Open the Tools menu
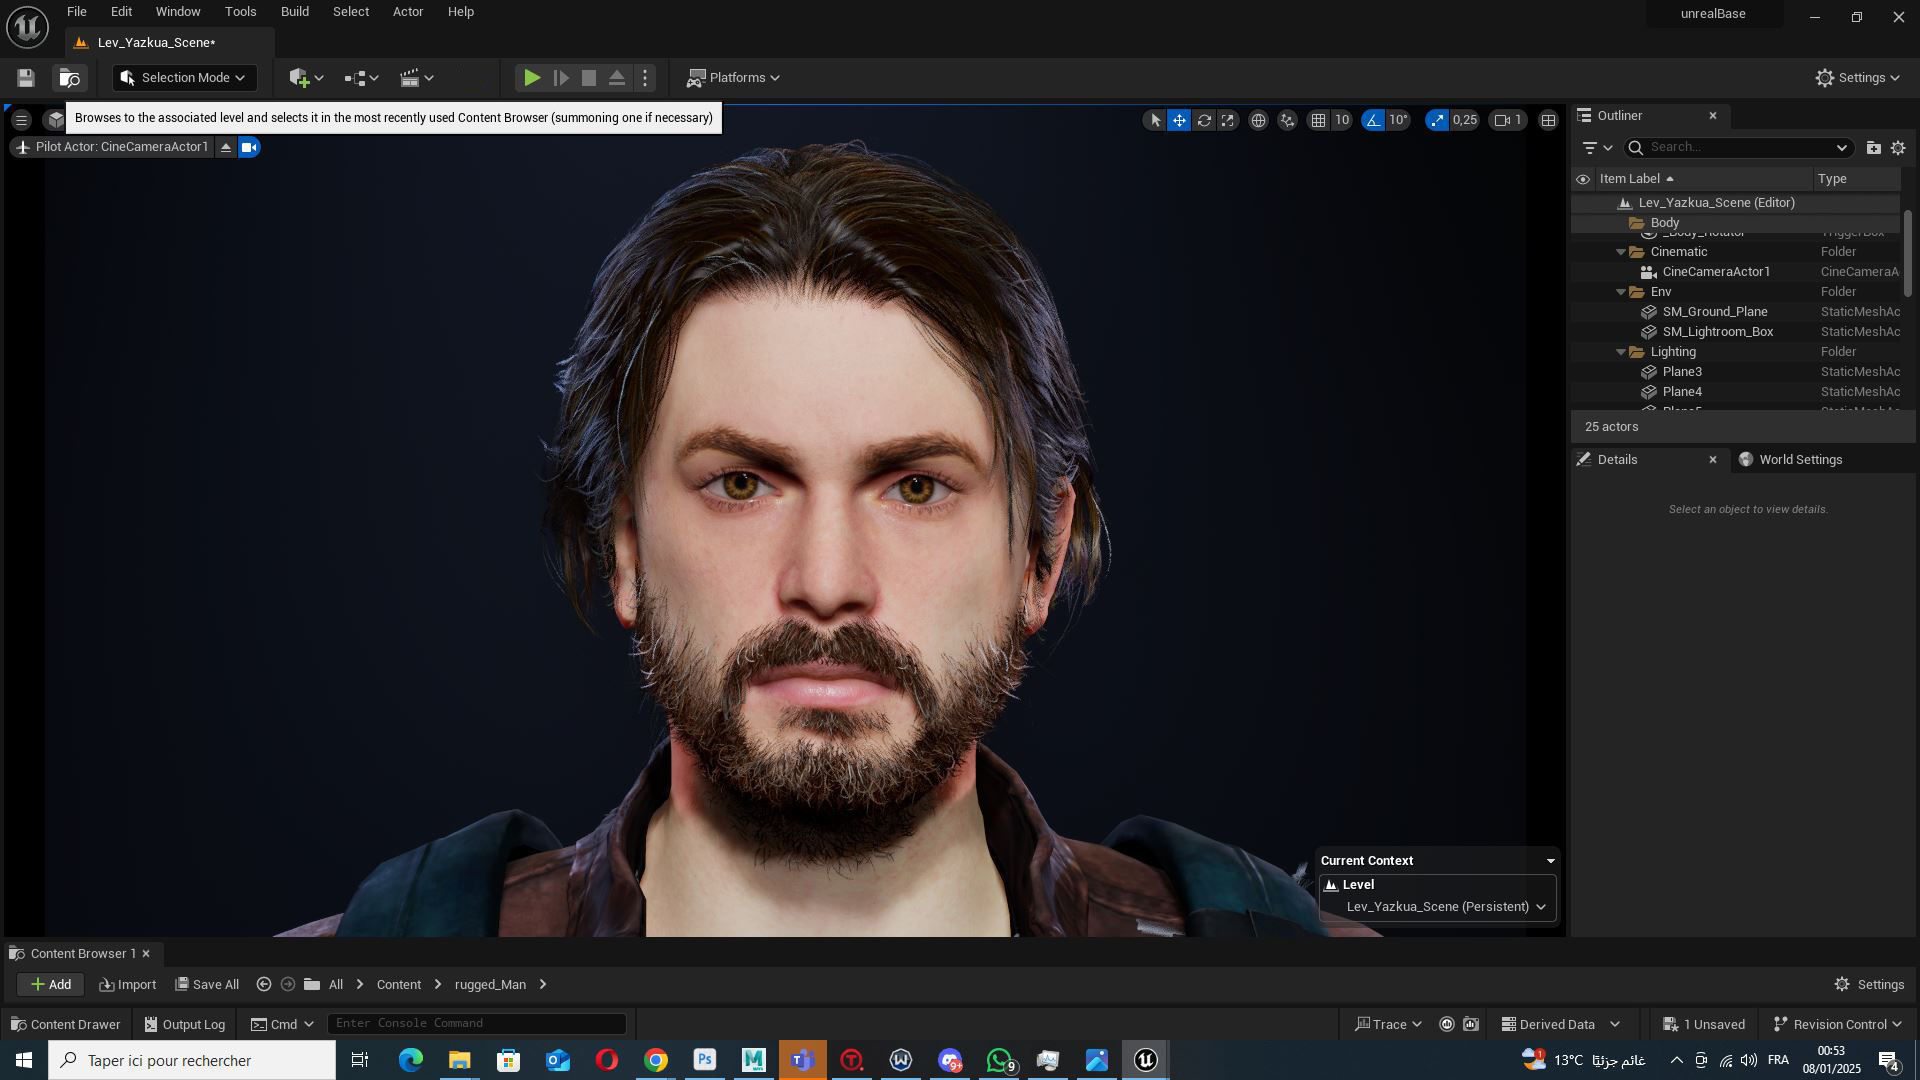Image resolution: width=1920 pixels, height=1080 pixels. coord(240,12)
